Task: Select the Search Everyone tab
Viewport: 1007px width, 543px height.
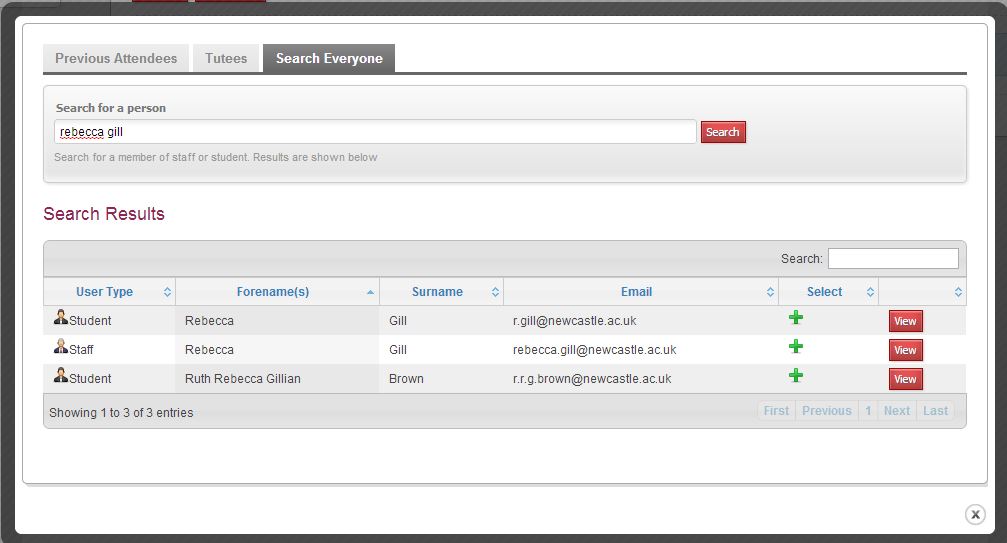Action: [x=329, y=58]
